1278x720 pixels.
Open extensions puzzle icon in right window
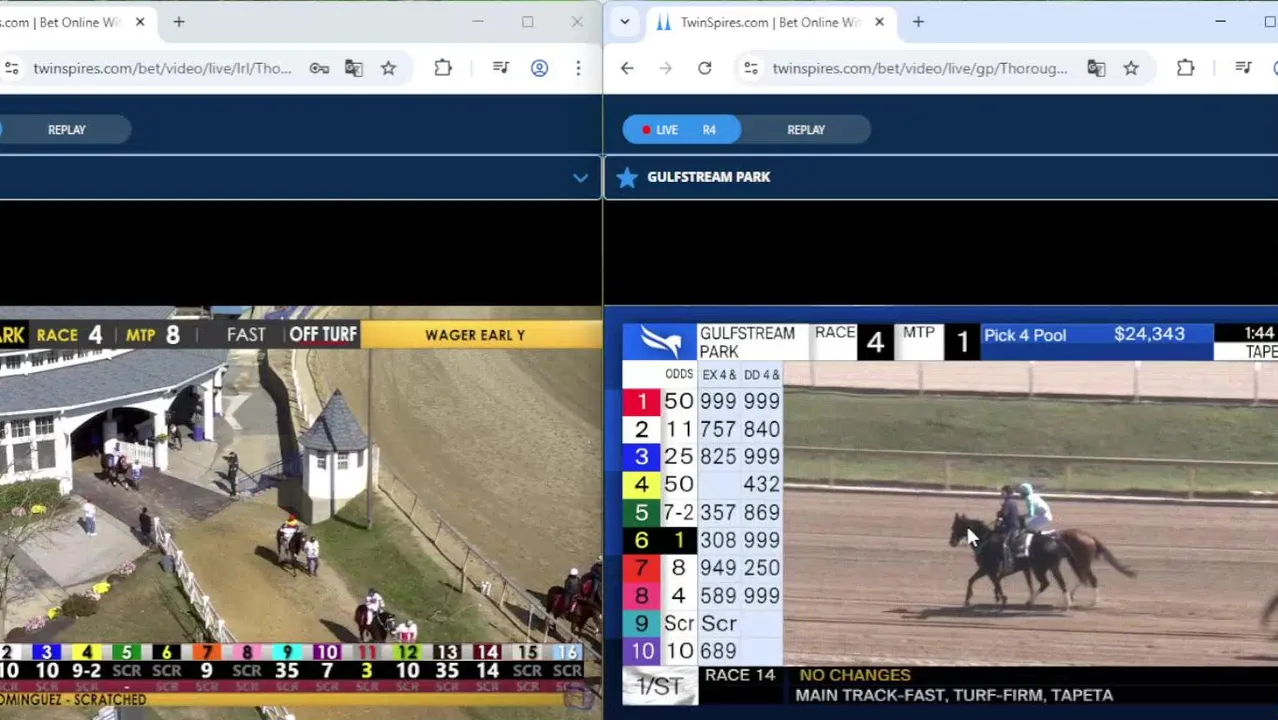(1185, 68)
